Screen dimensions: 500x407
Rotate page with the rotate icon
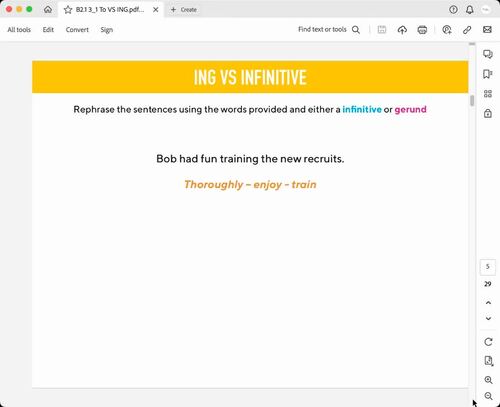coord(488,342)
